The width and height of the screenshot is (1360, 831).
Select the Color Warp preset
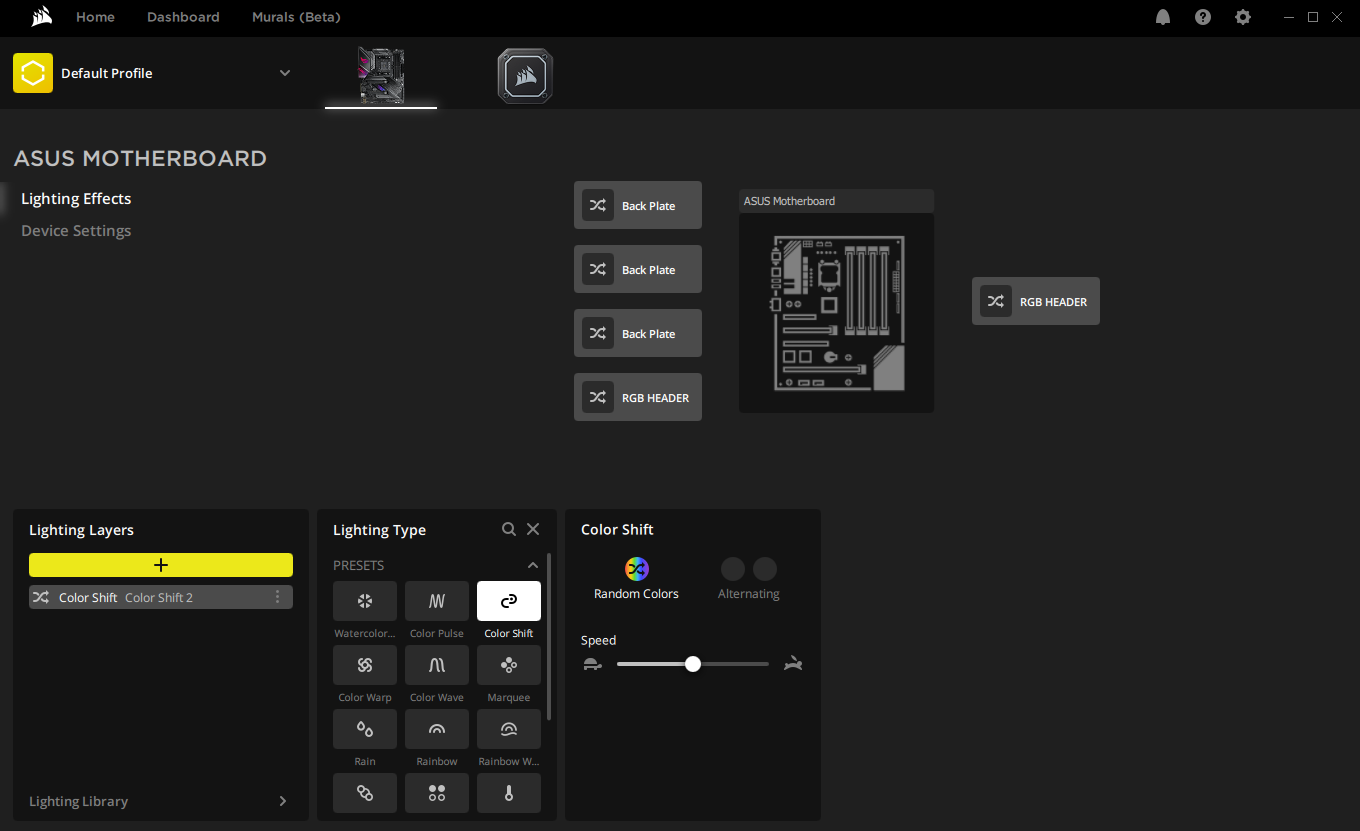click(365, 665)
